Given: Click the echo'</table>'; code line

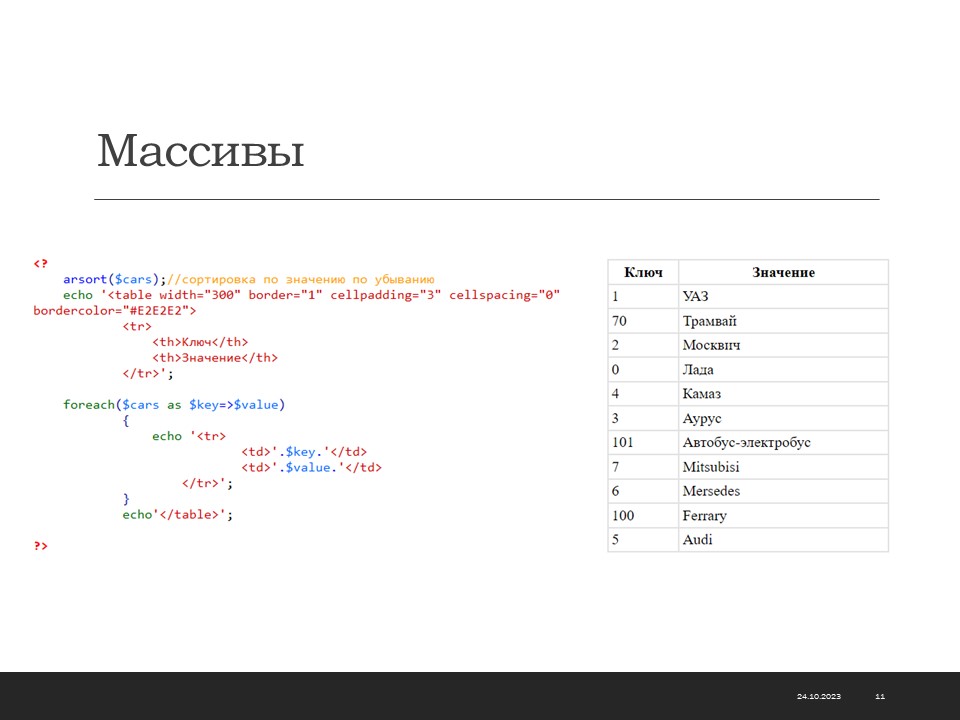Looking at the screenshot, I should 177,514.
